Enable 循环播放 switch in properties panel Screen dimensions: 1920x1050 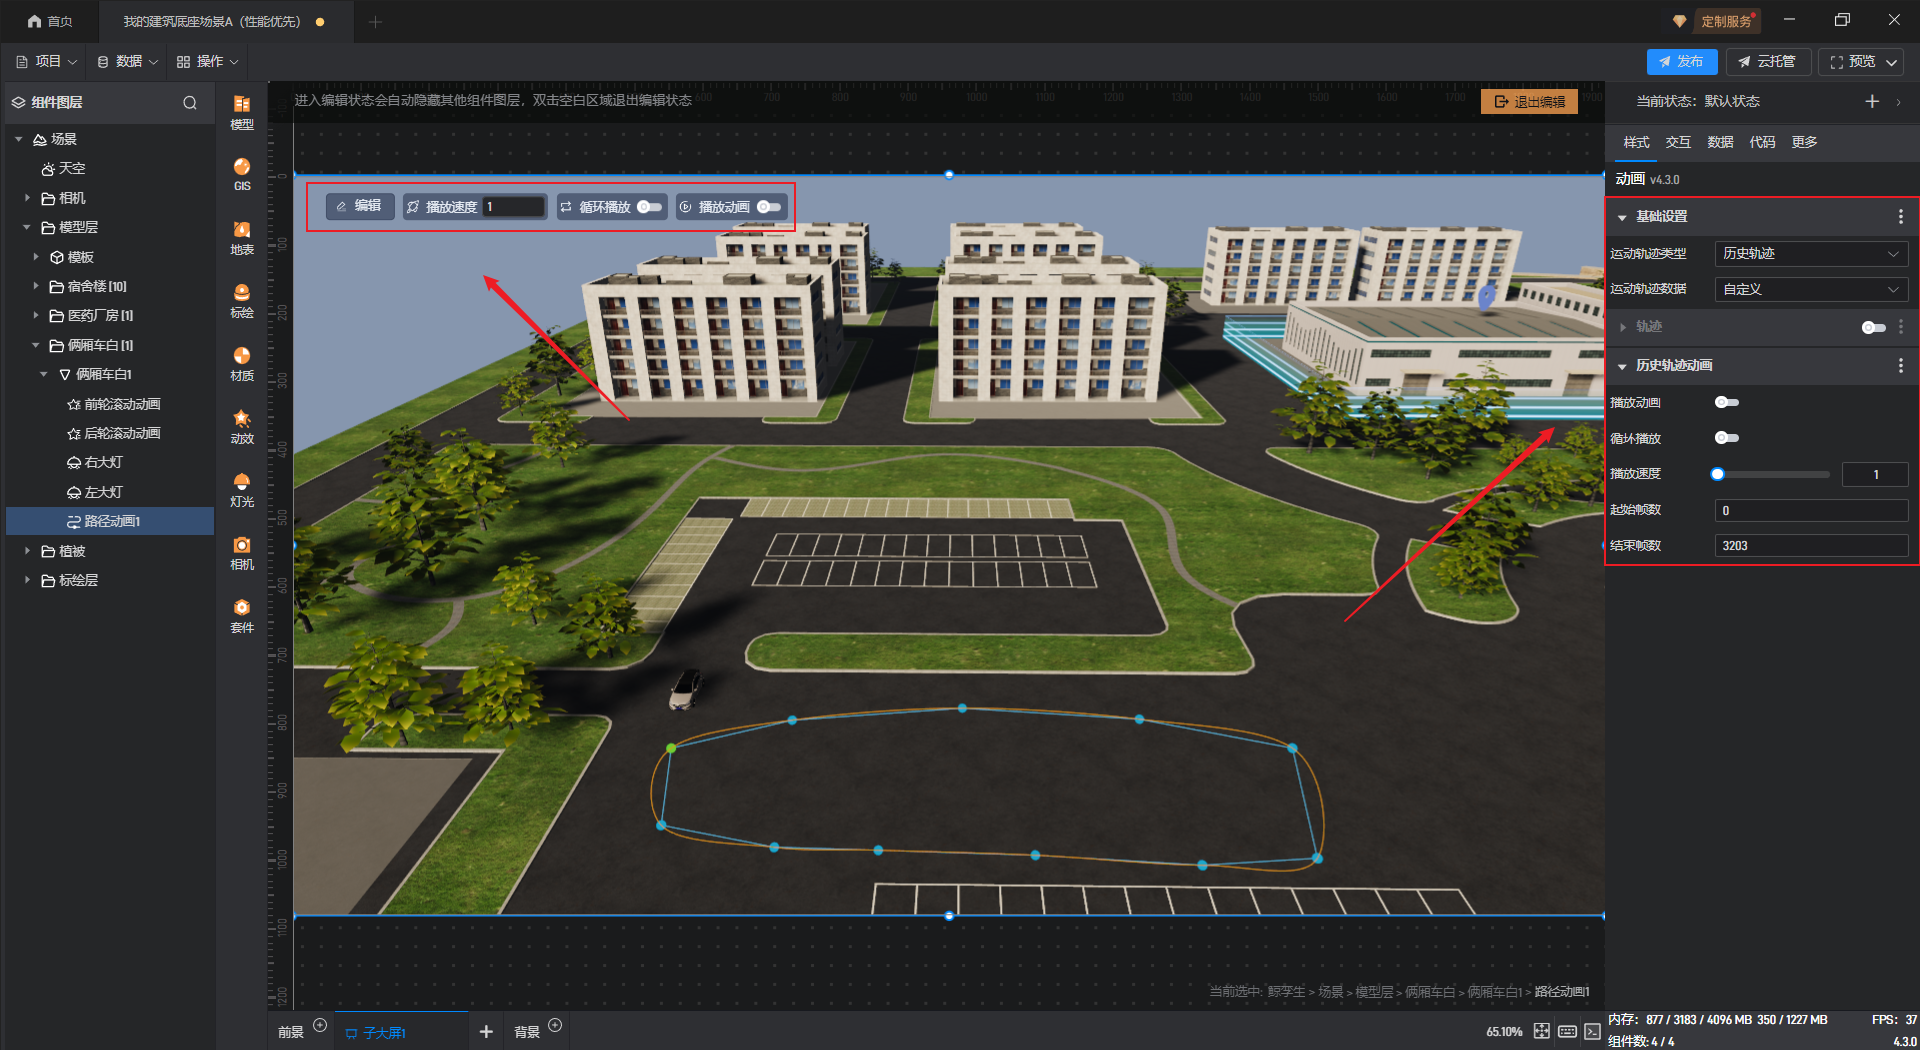tap(1726, 438)
